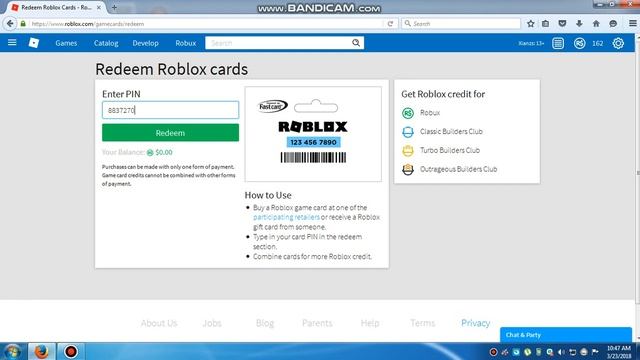Click the Roblox gift card sample image
The width and height of the screenshot is (640, 360).
coord(313,134)
